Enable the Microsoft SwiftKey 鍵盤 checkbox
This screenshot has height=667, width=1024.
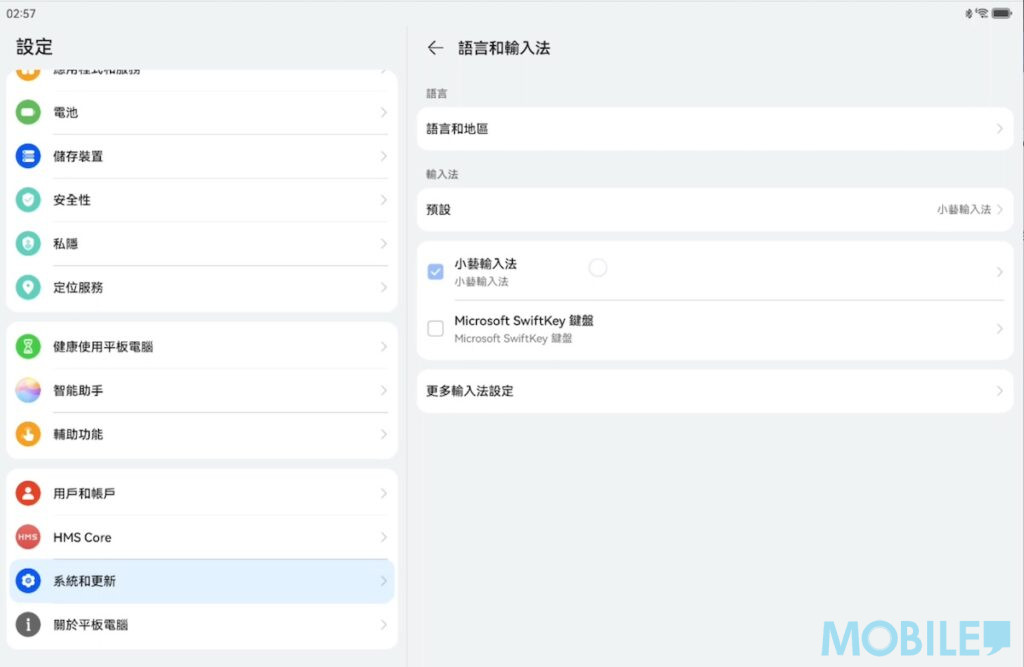435,329
